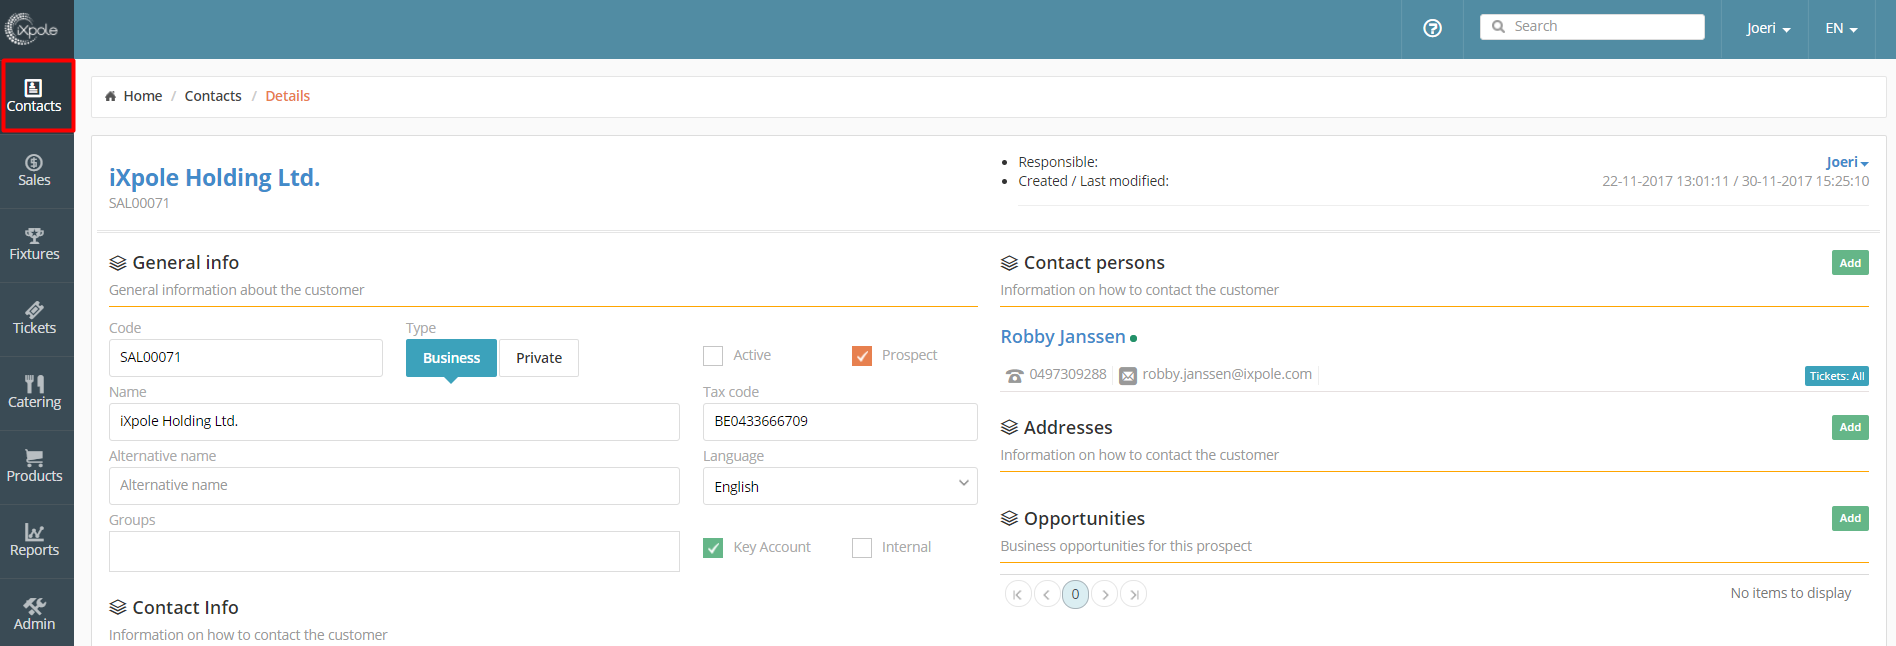1896x646 pixels.
Task: Click phone number 0497309288
Action: click(x=1068, y=374)
